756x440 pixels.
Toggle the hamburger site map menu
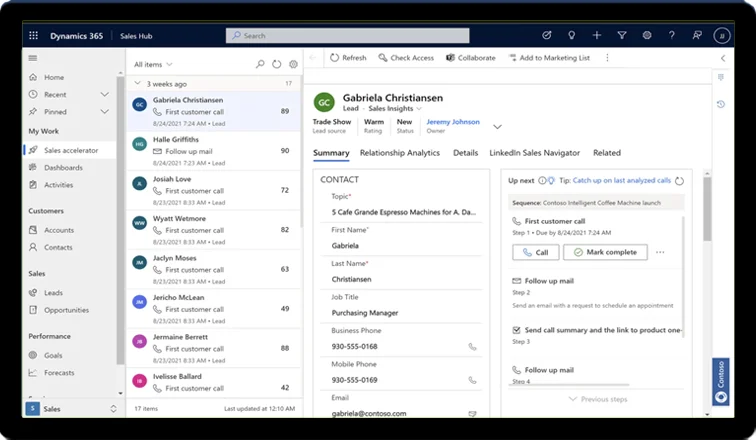(x=33, y=58)
